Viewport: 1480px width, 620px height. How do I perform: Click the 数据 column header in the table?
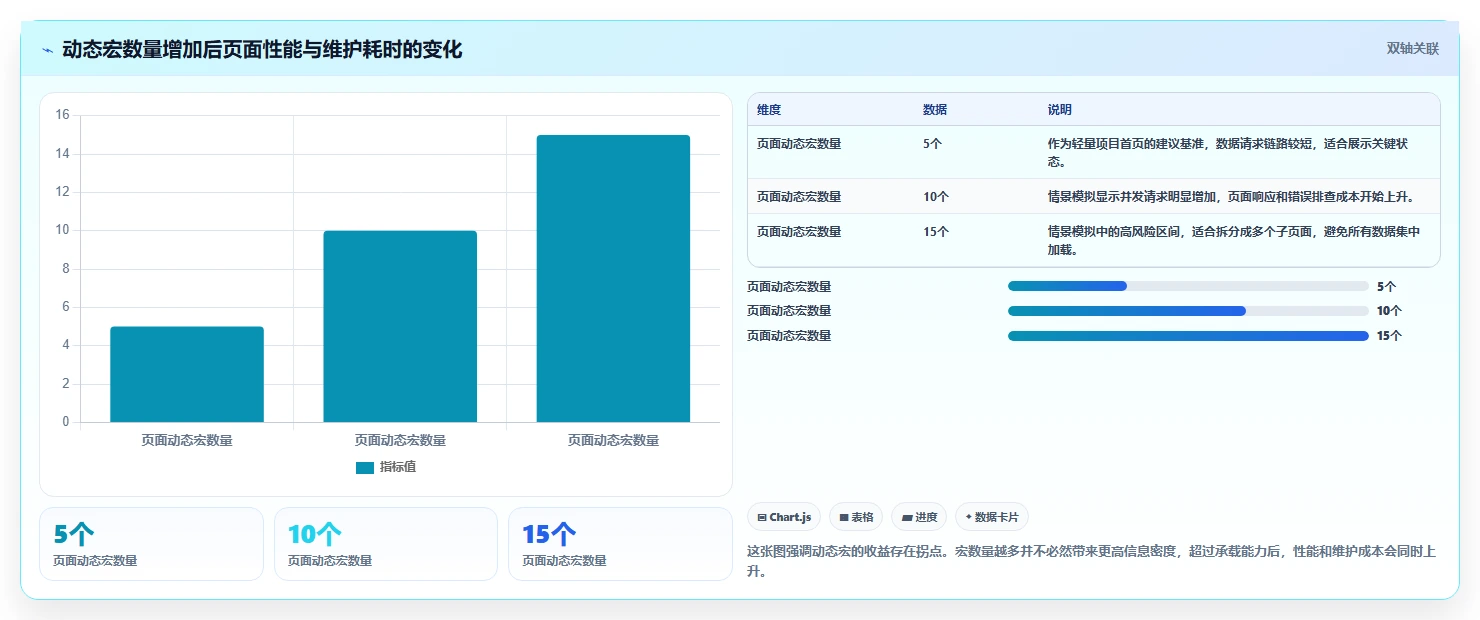pyautogui.click(x=935, y=110)
